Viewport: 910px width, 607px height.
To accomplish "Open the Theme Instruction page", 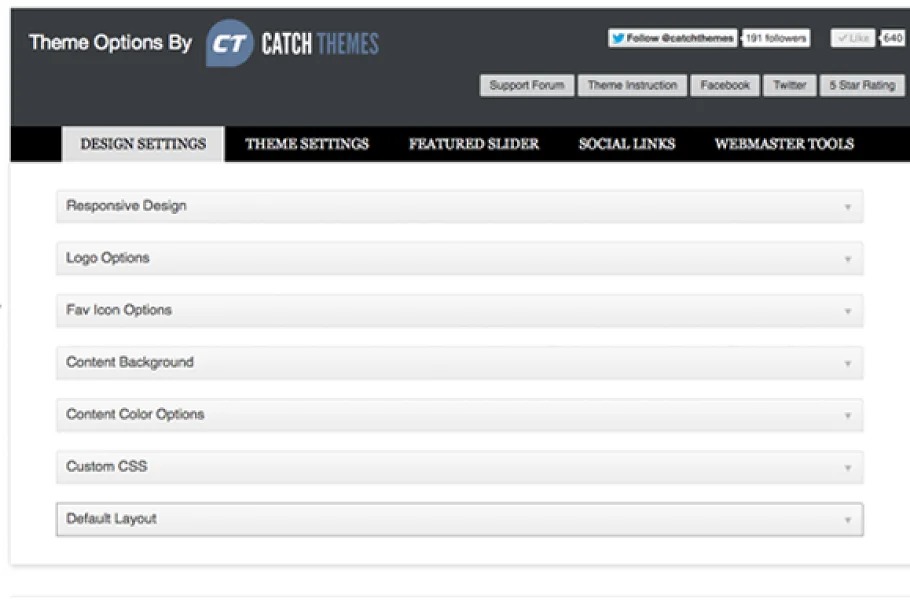I will coord(632,86).
